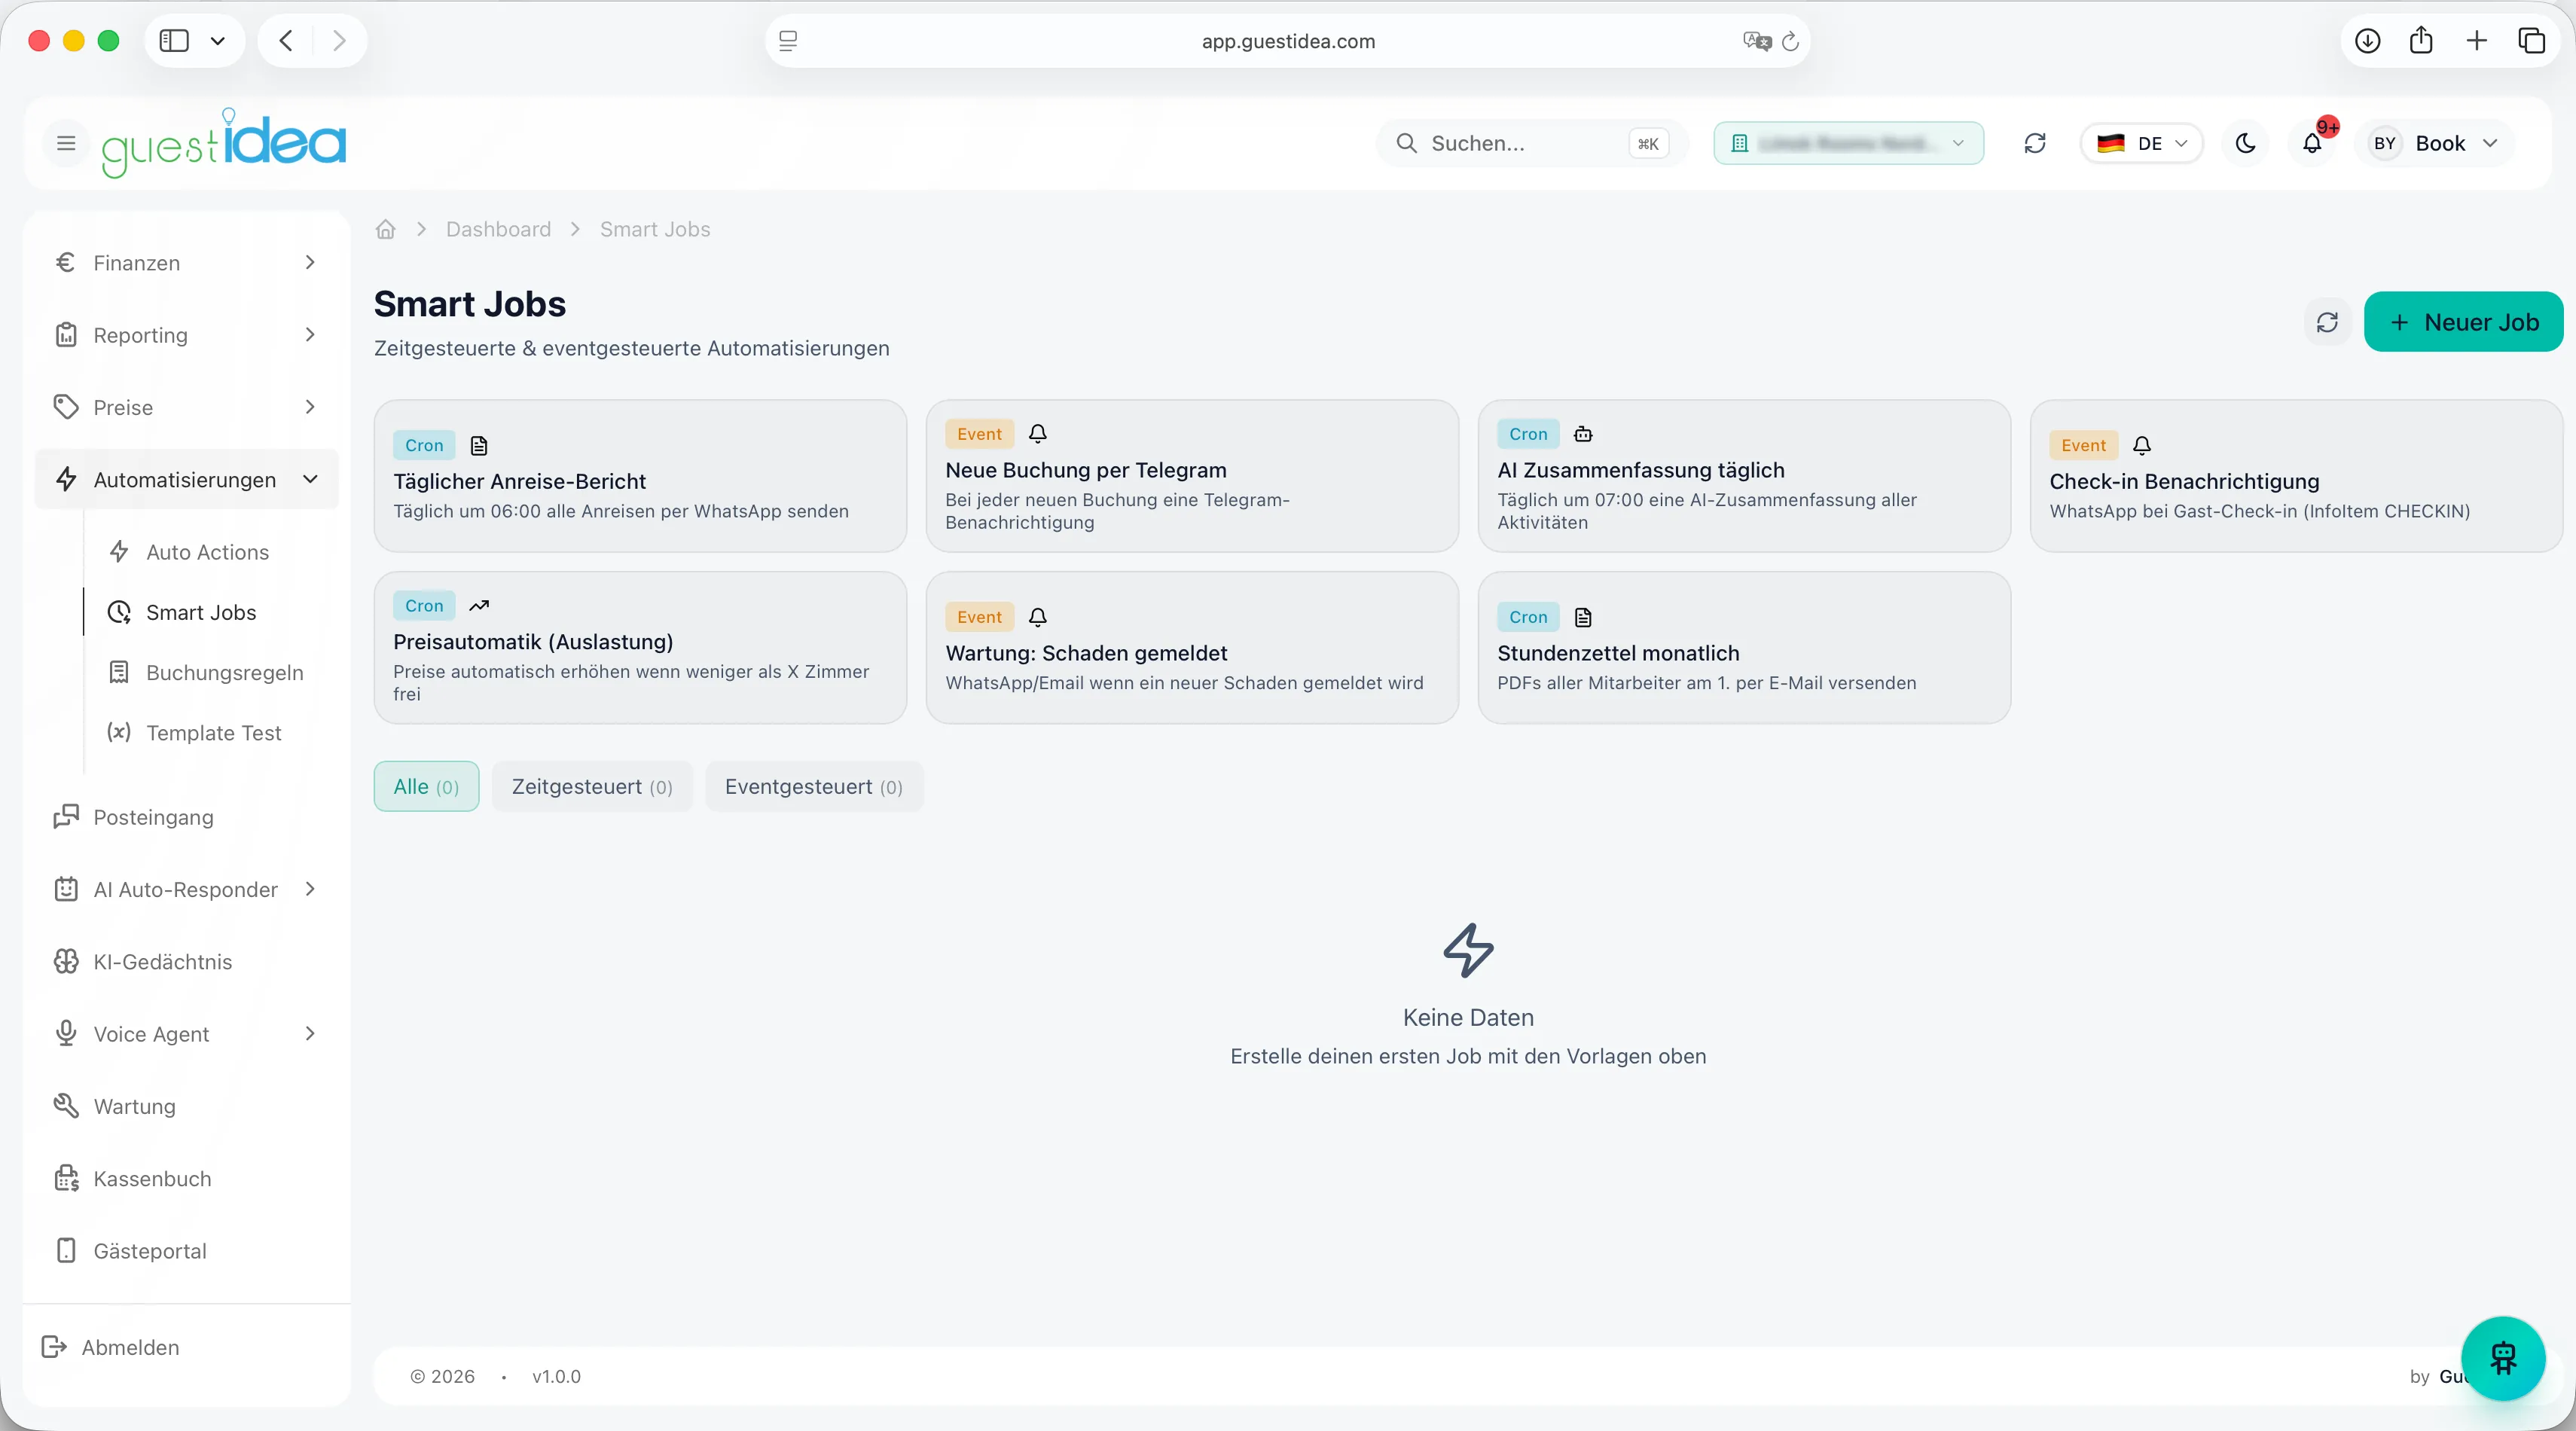The height and width of the screenshot is (1431, 2576).
Task: Toggle dark mode moon icon
Action: click(2245, 143)
